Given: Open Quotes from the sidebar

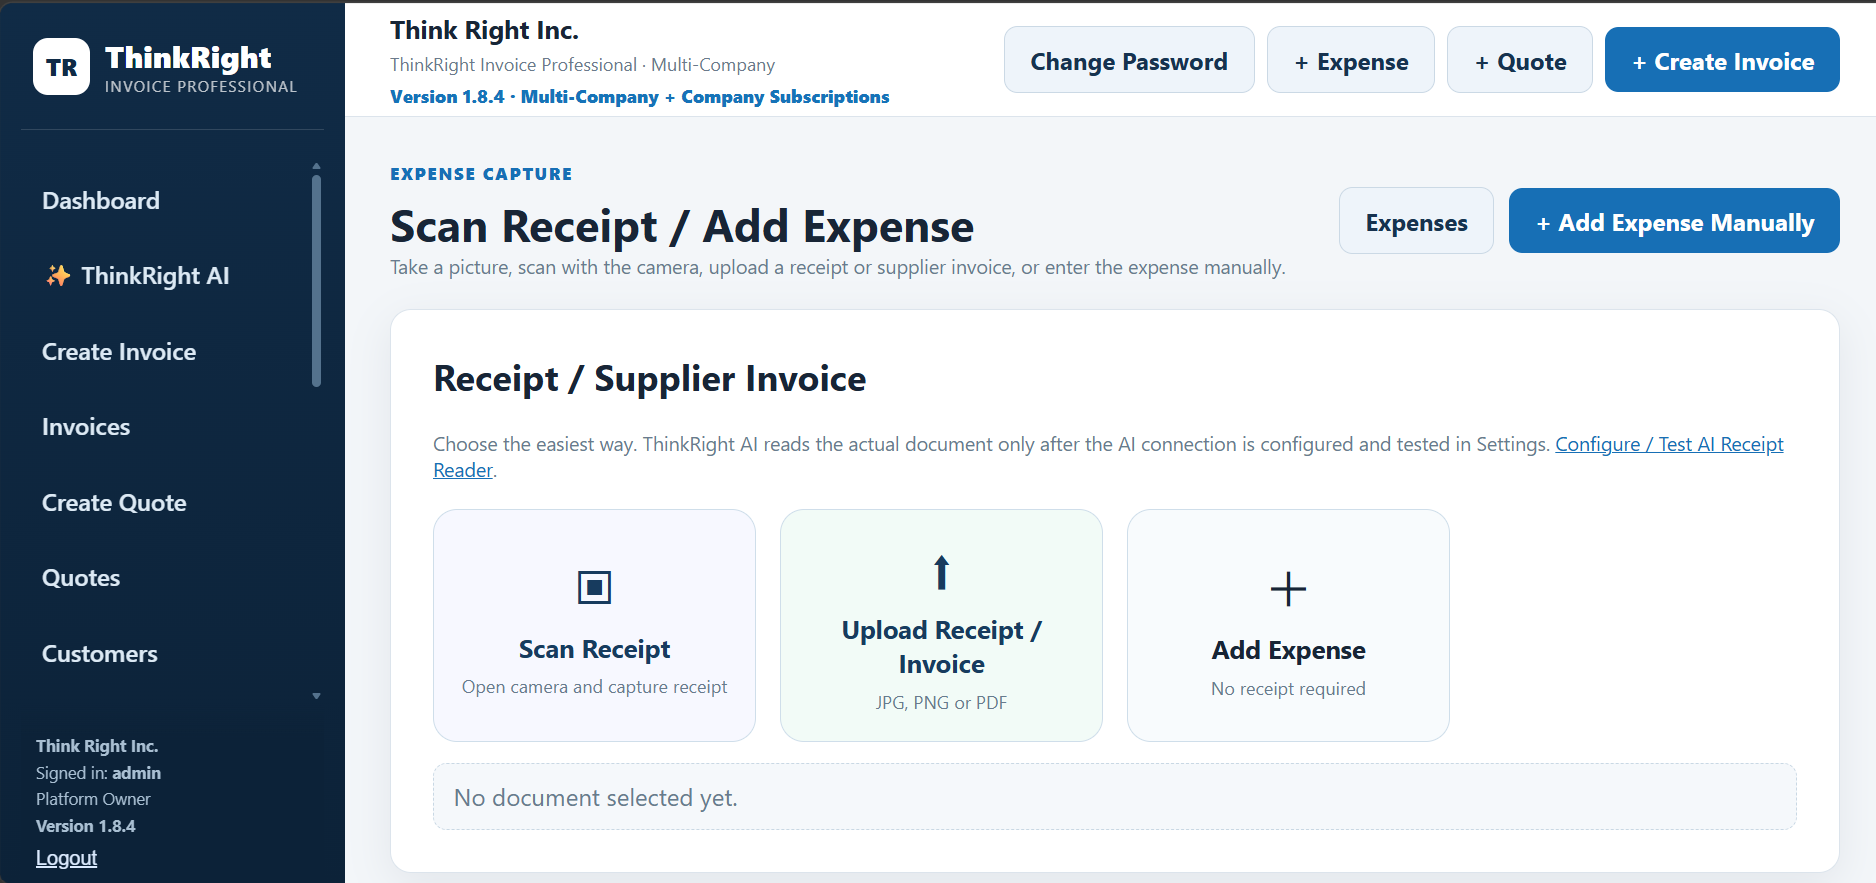Looking at the screenshot, I should (x=81, y=578).
